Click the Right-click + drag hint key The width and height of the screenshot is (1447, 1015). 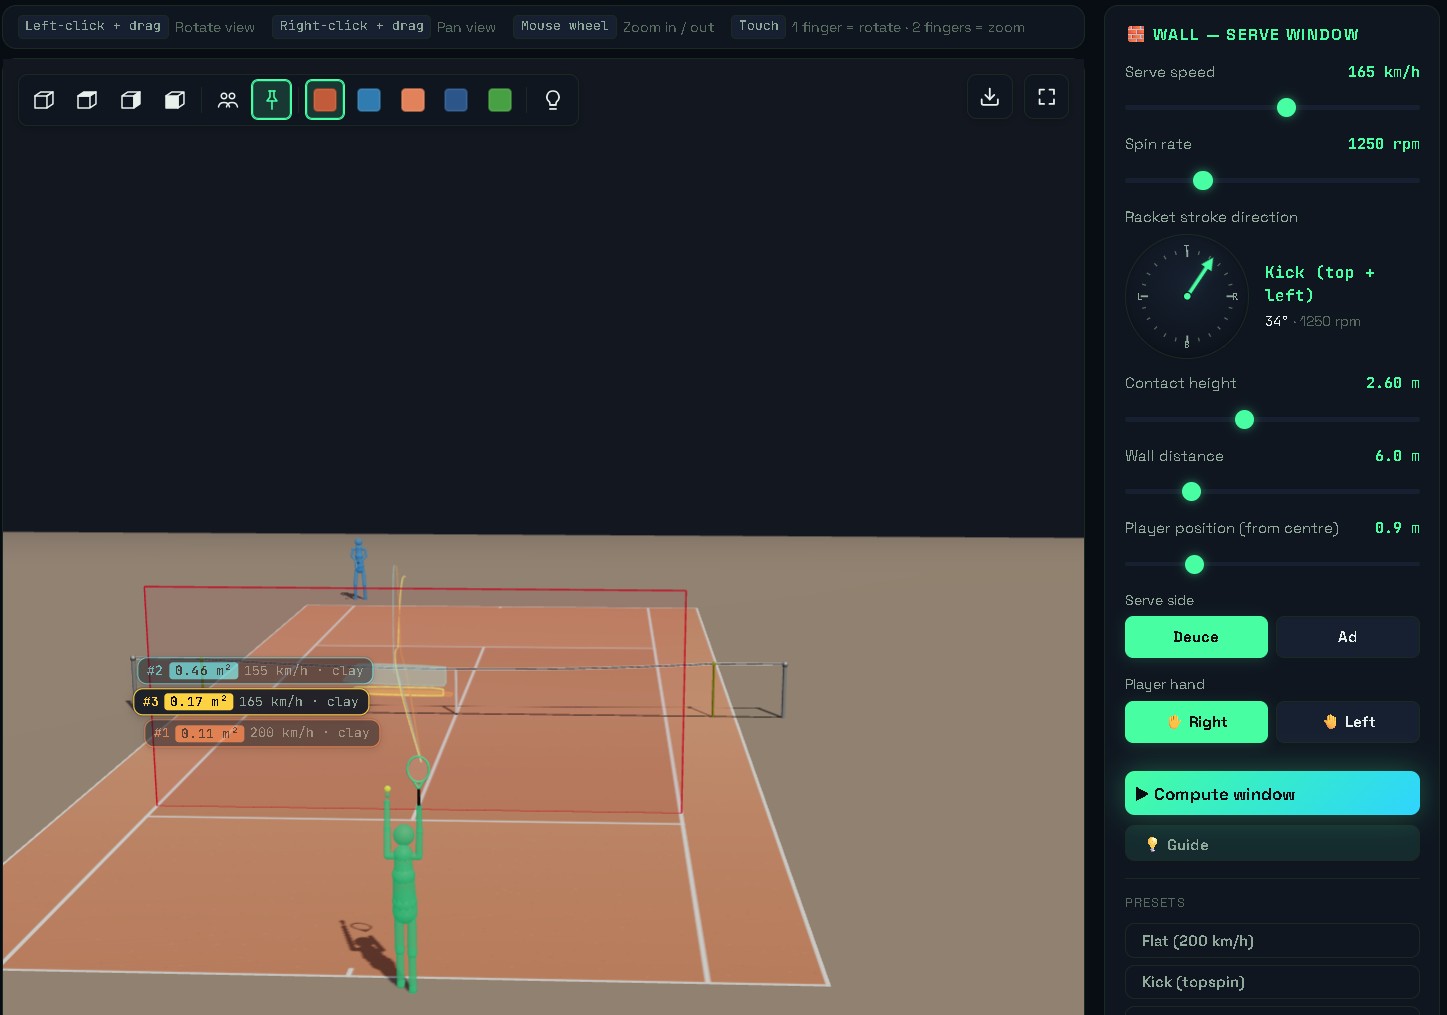tap(352, 26)
